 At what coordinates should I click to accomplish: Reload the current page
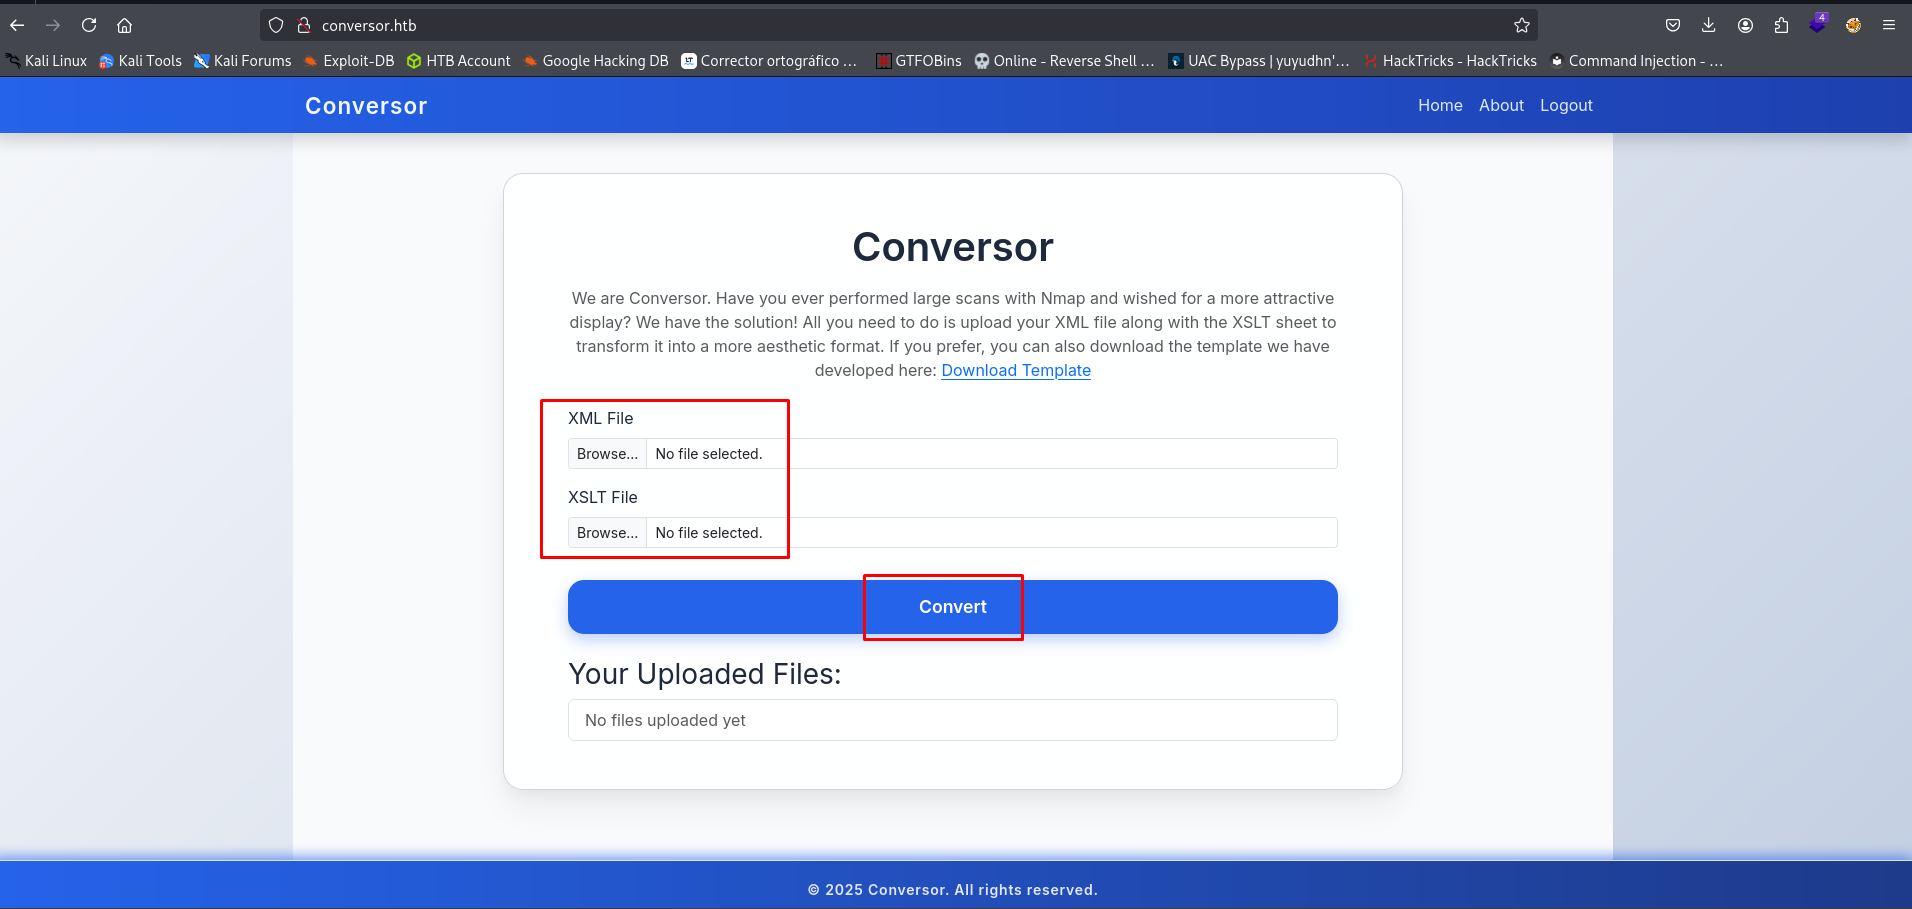click(89, 25)
